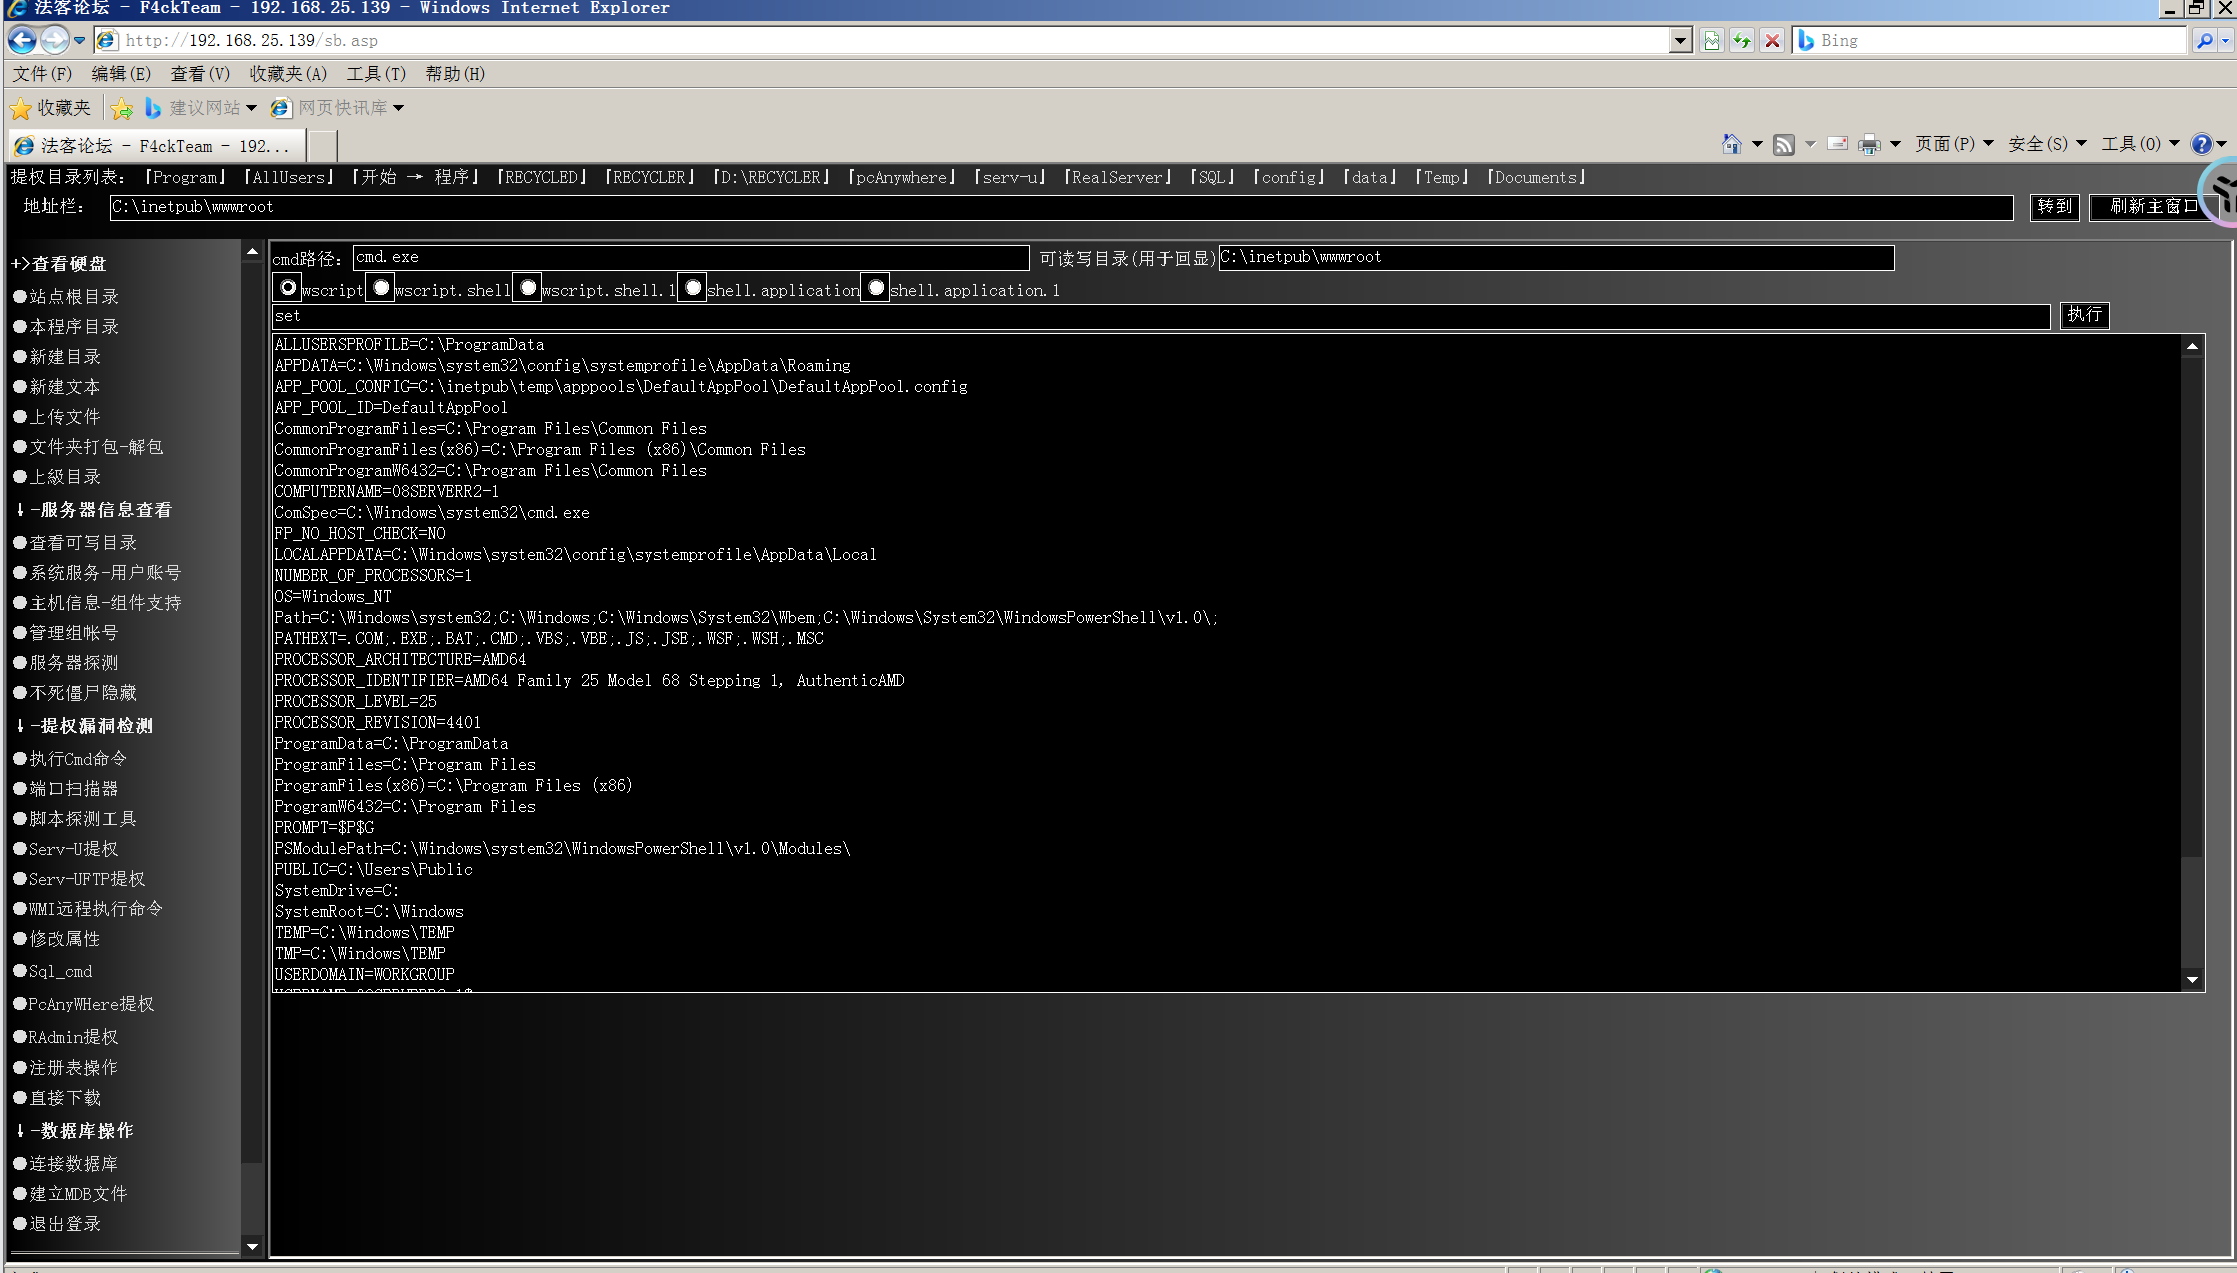Screen dimensions: 2237x1273
Task: Click the 端口扫描器 sidebar link
Action: tap(73, 789)
